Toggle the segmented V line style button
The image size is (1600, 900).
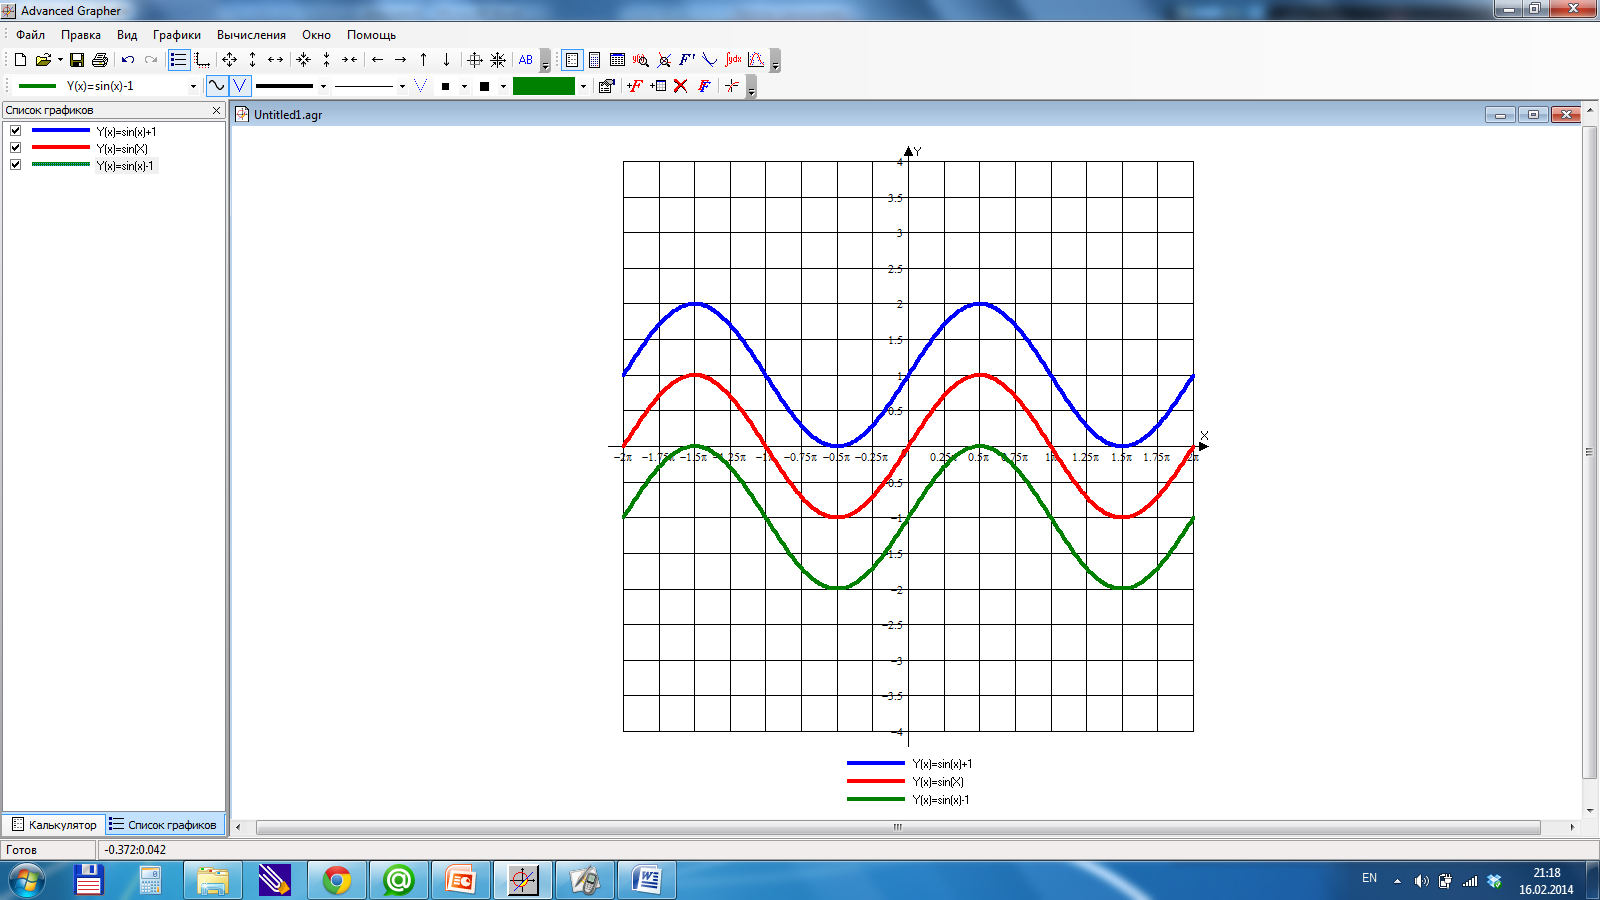[x=240, y=86]
